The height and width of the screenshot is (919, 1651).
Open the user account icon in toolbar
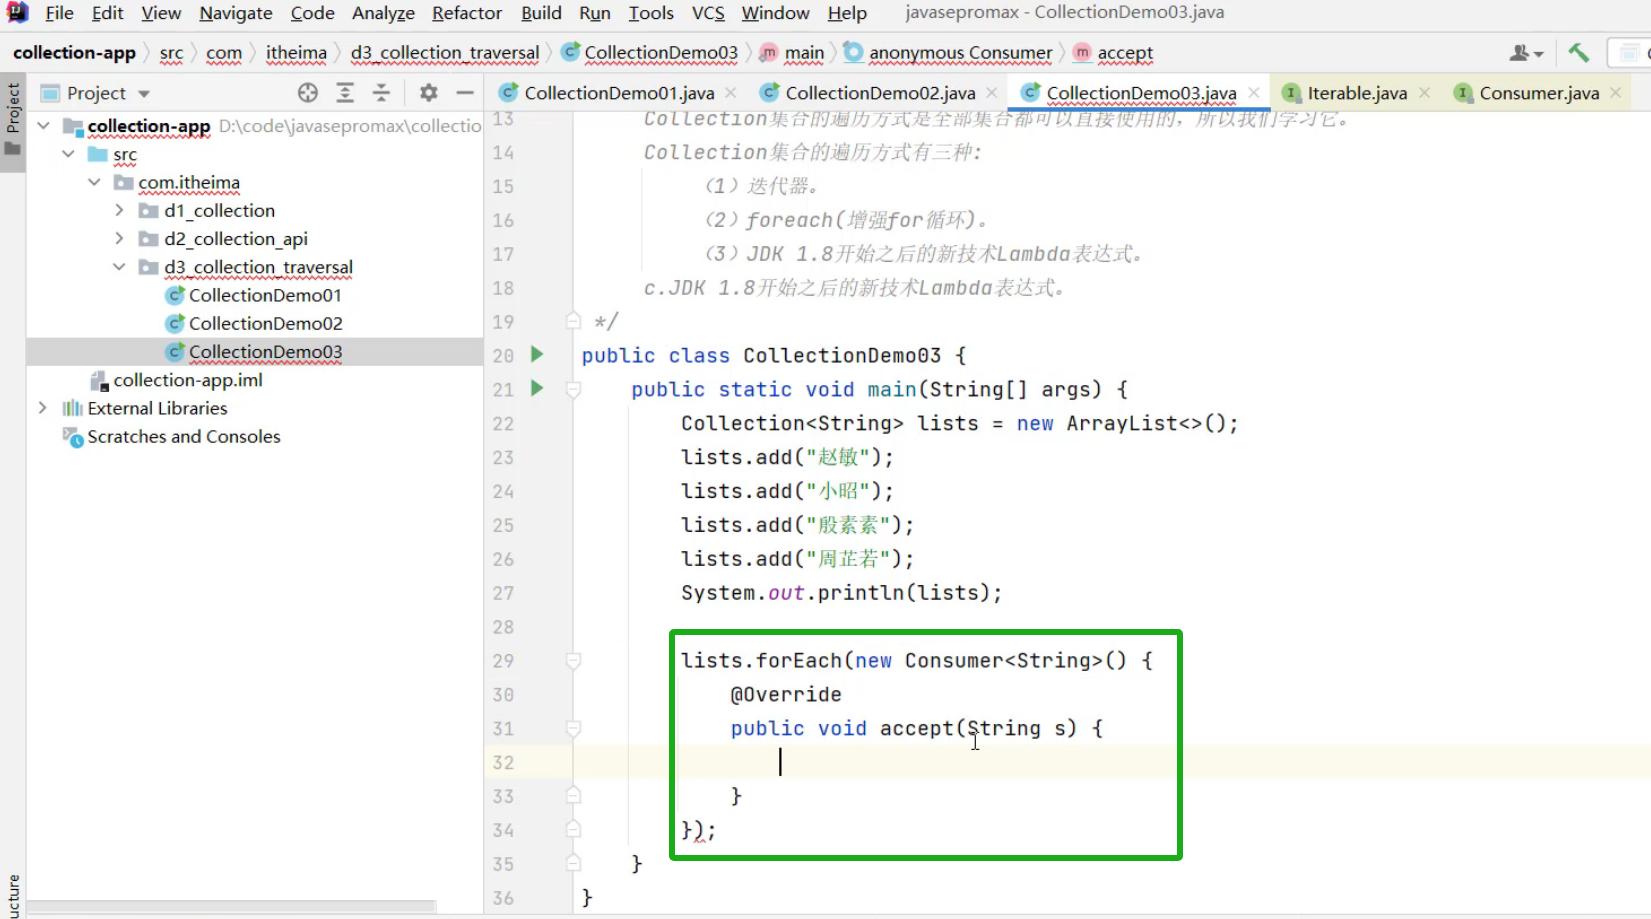[1526, 53]
